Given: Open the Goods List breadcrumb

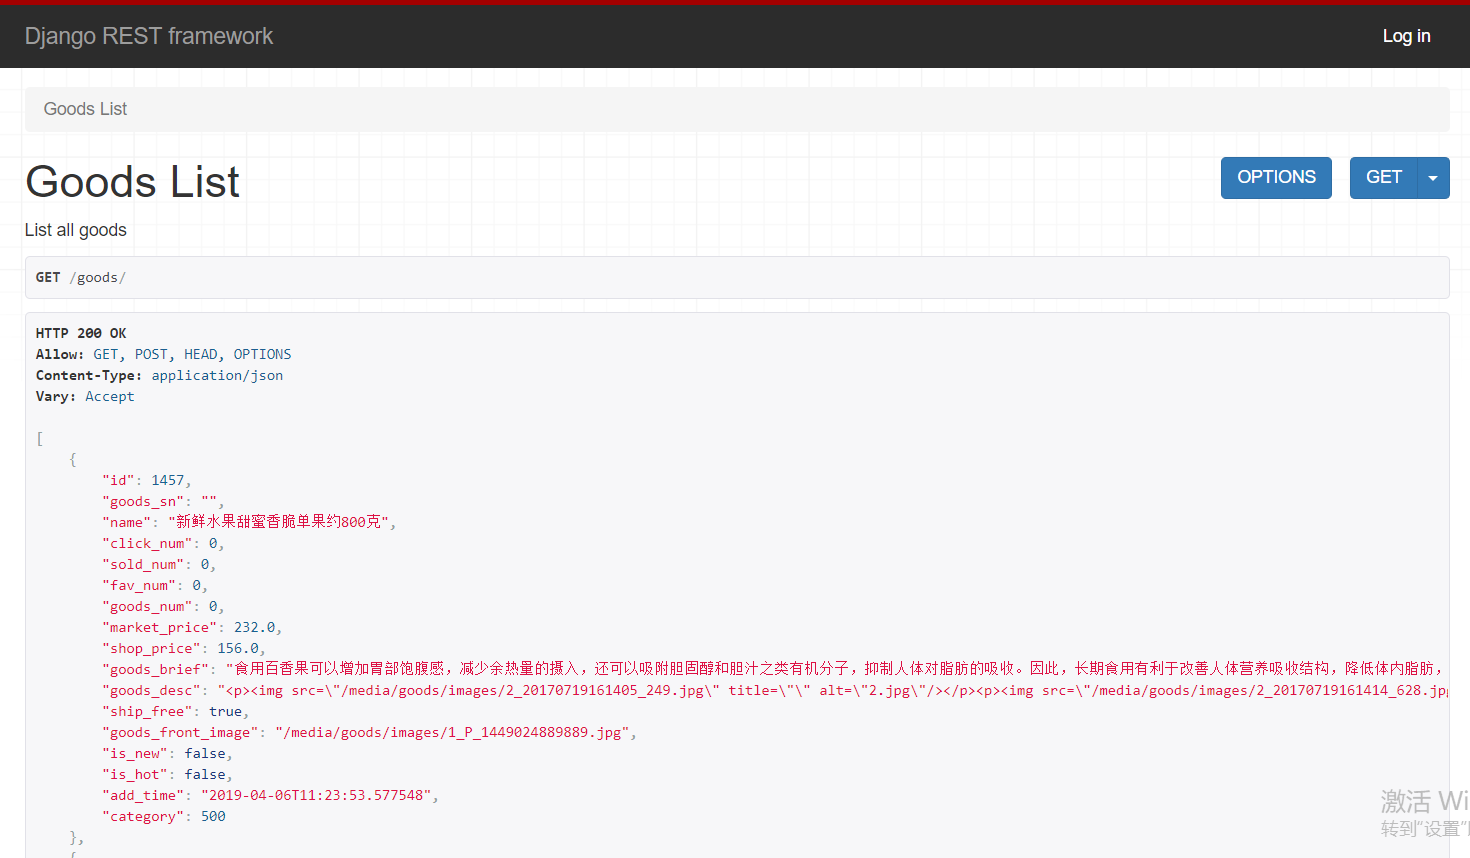Looking at the screenshot, I should [x=85, y=109].
